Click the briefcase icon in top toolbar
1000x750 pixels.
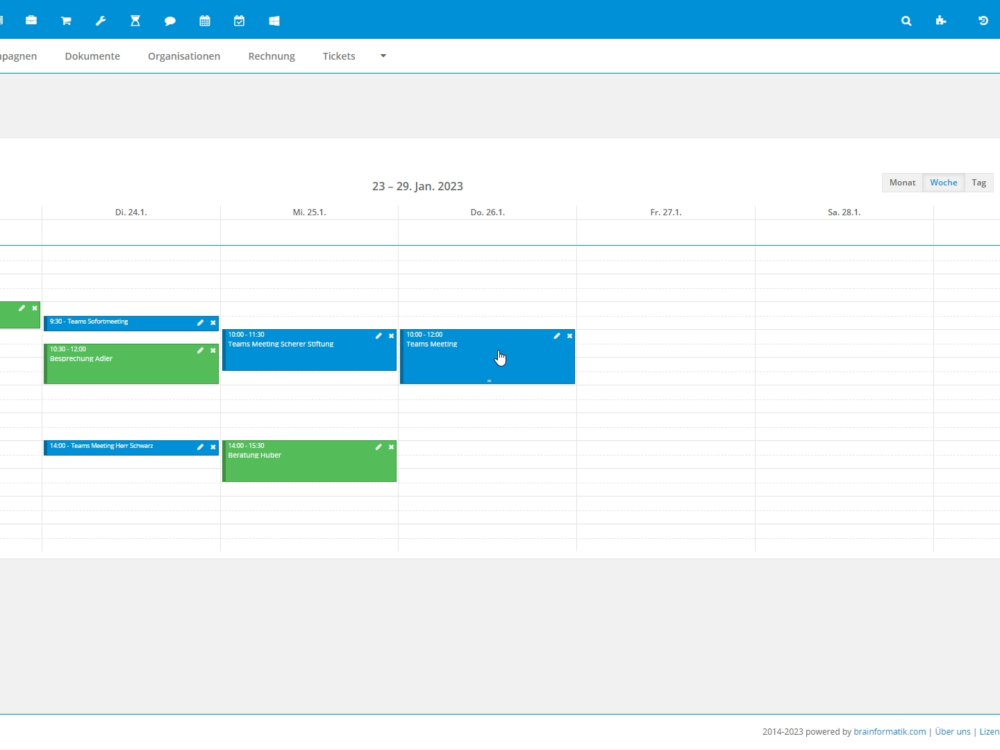31,20
